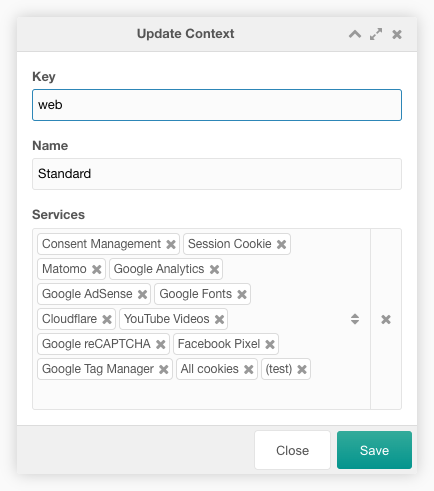The height and width of the screenshot is (491, 434).
Task: Remove Cloudflare from the services list
Action: (x=107, y=319)
